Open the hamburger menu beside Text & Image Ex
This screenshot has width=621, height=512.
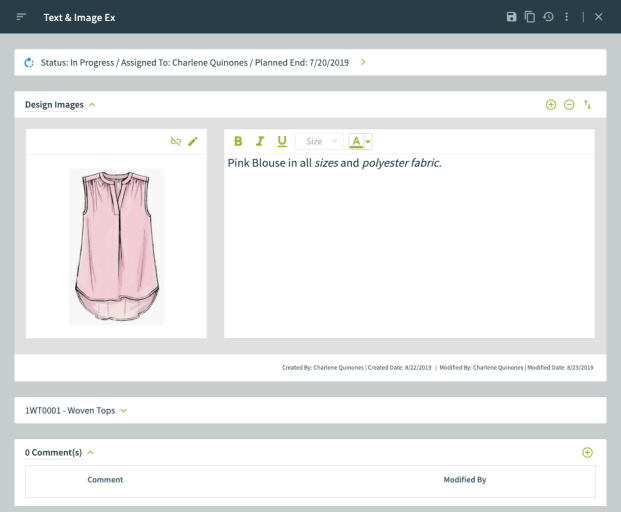21,17
